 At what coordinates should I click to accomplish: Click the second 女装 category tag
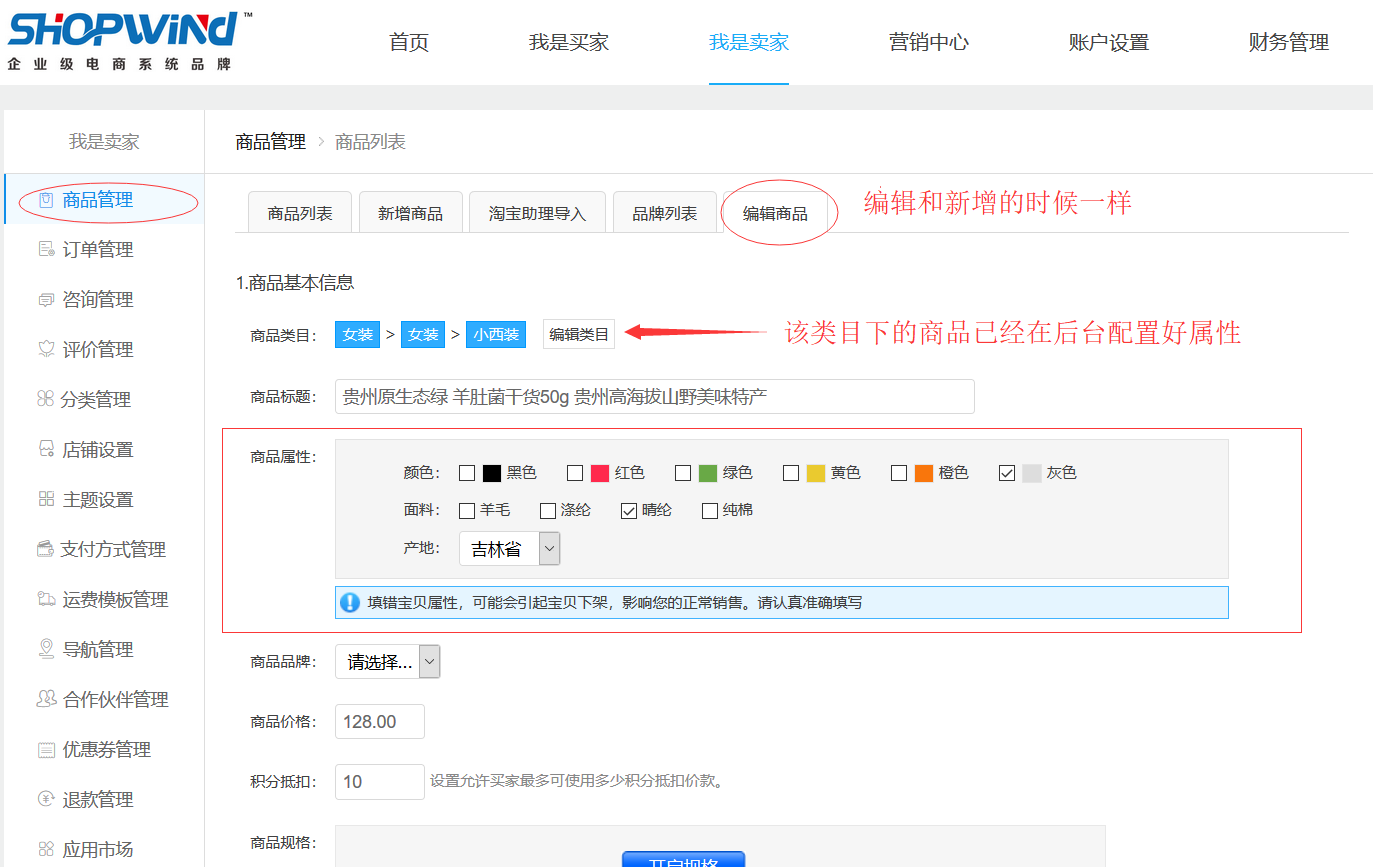pos(423,334)
